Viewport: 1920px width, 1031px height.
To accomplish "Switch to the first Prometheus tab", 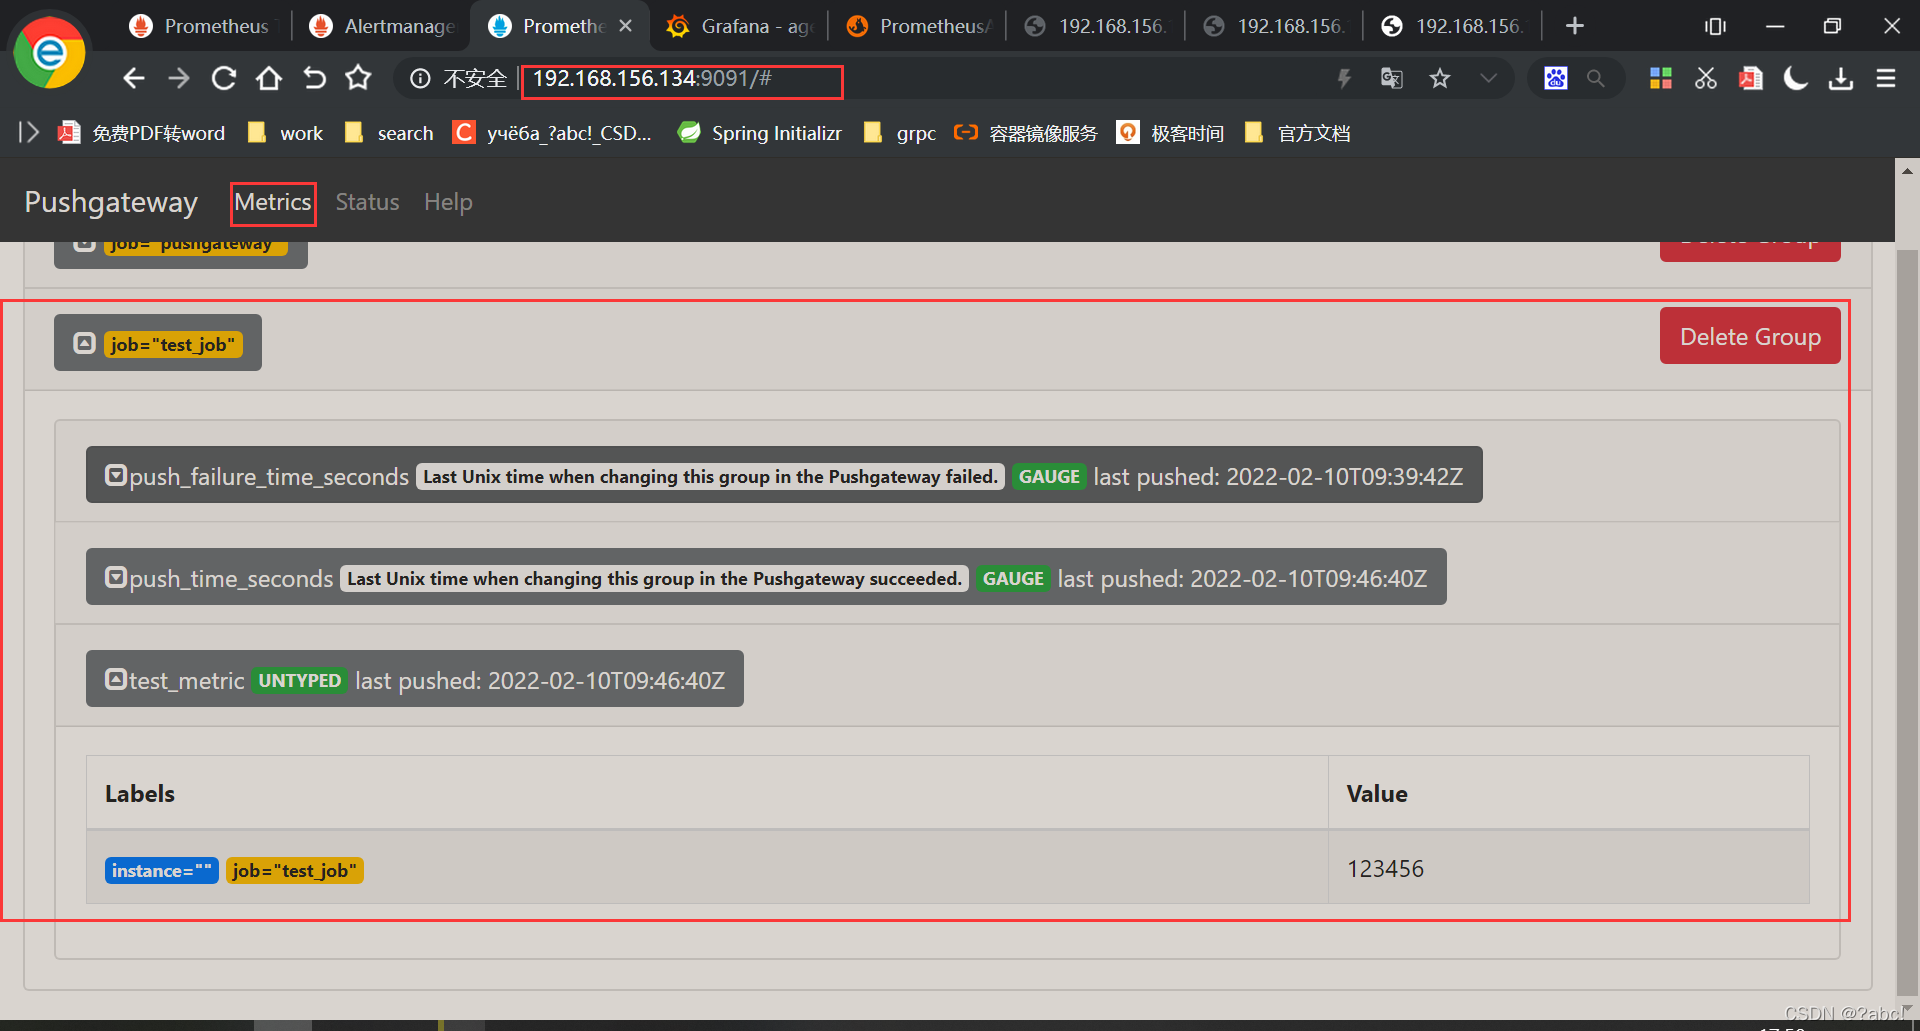I will pos(202,26).
